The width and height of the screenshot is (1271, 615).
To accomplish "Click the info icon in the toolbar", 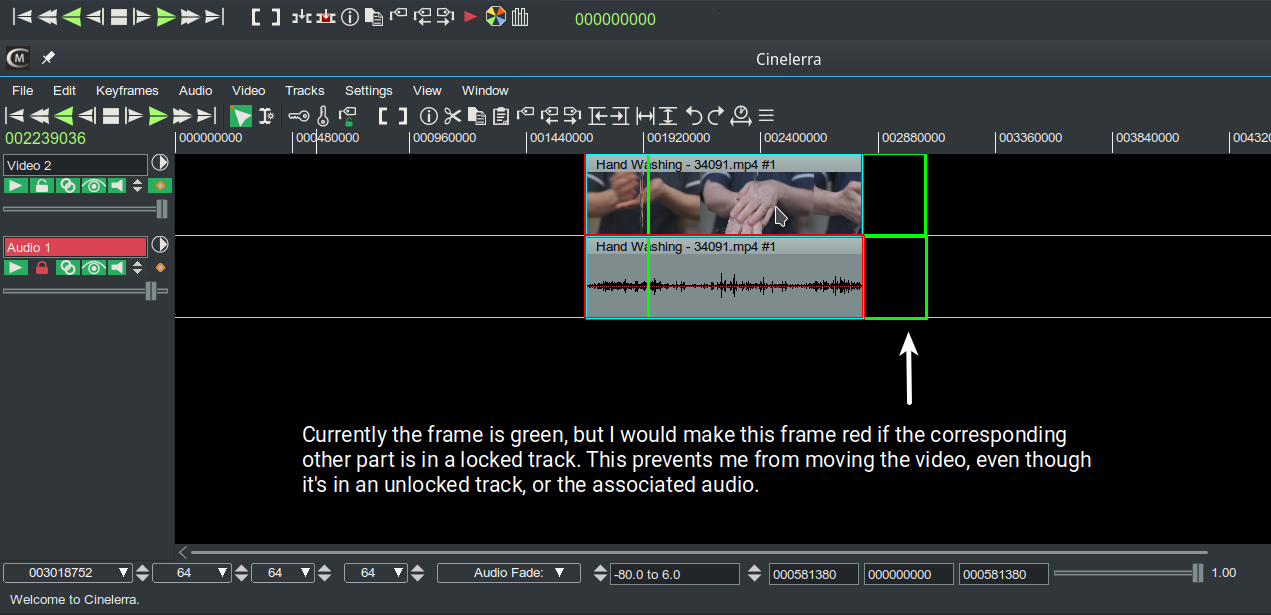I will coord(428,116).
